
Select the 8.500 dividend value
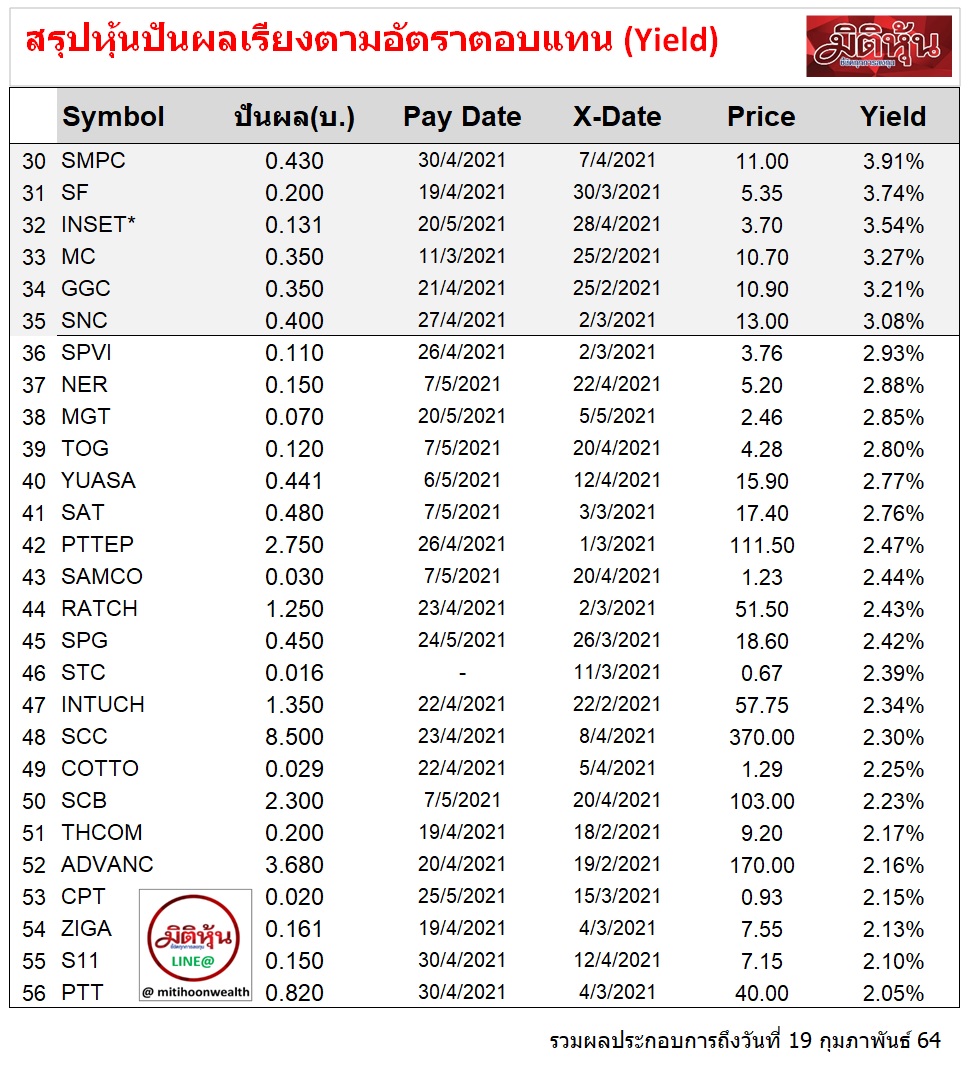(294, 737)
